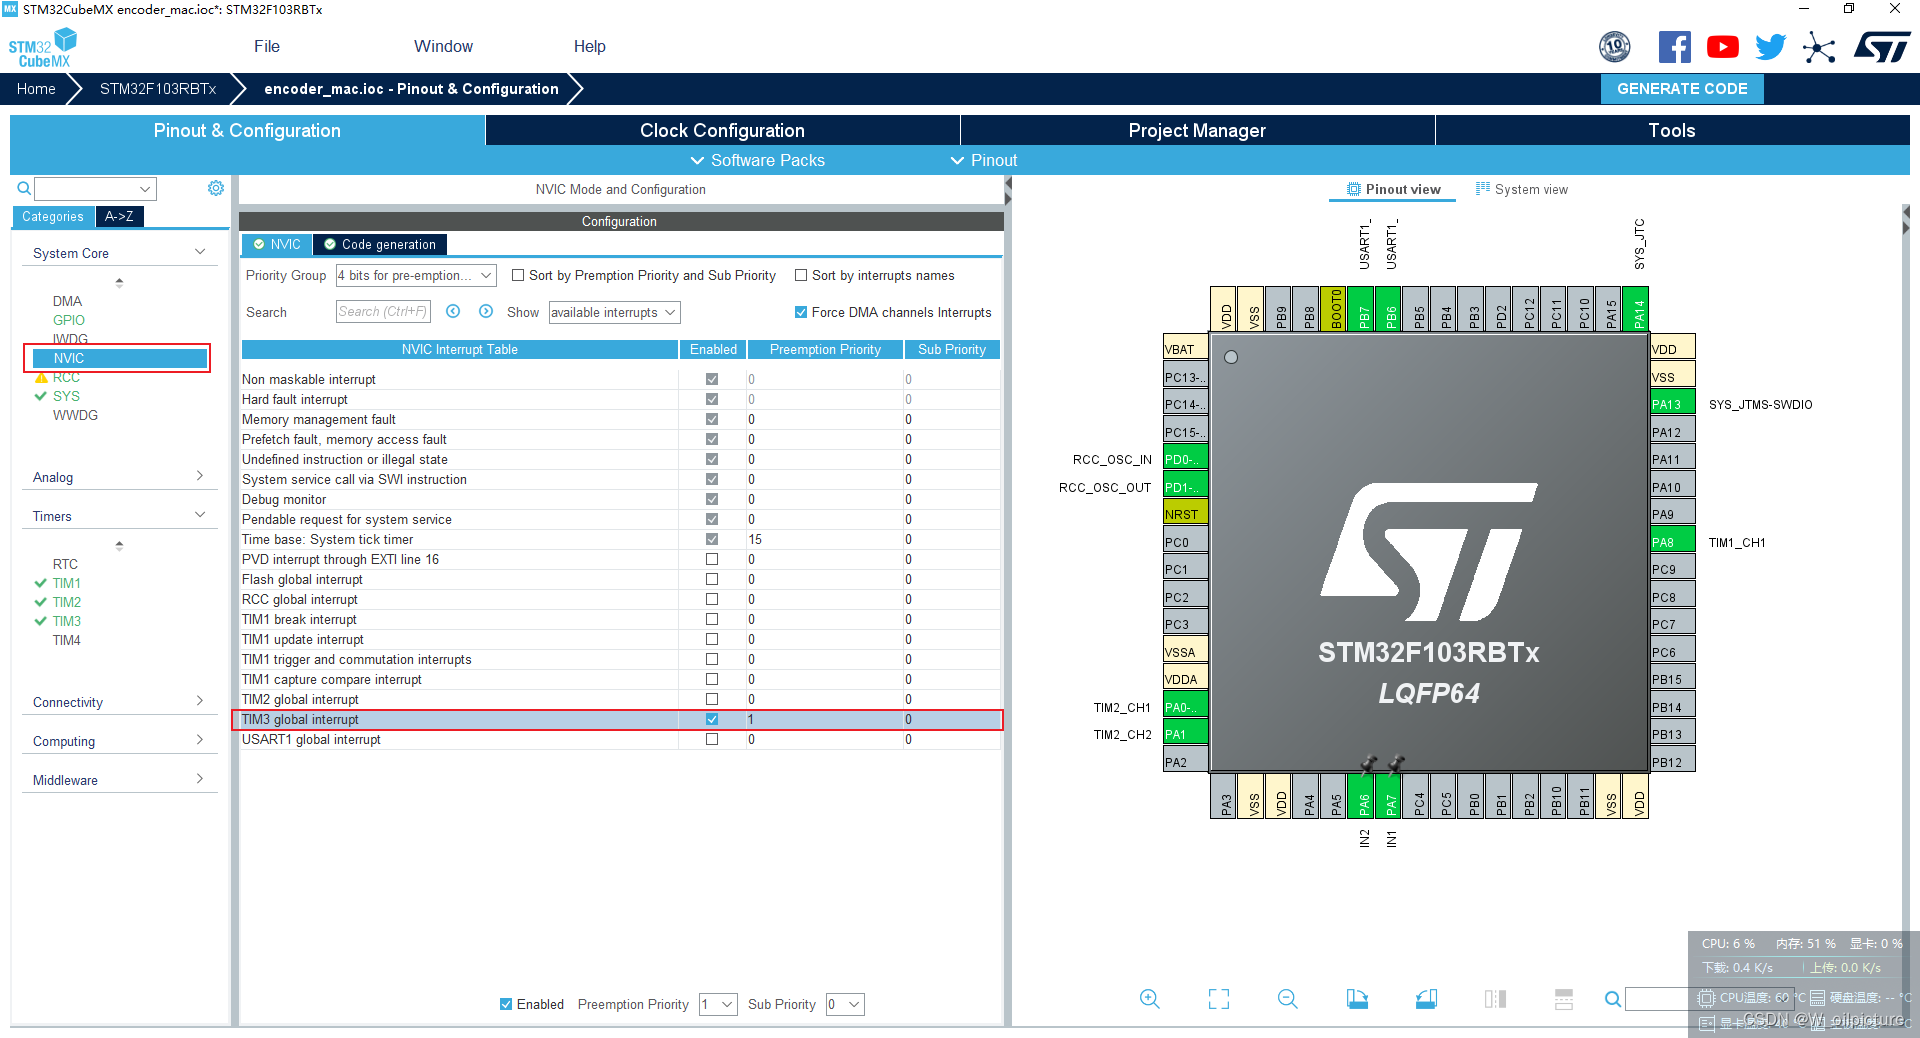Screen dimensions: 1920x1038
Task: Click the GENERATE CODE button
Action: [1682, 88]
